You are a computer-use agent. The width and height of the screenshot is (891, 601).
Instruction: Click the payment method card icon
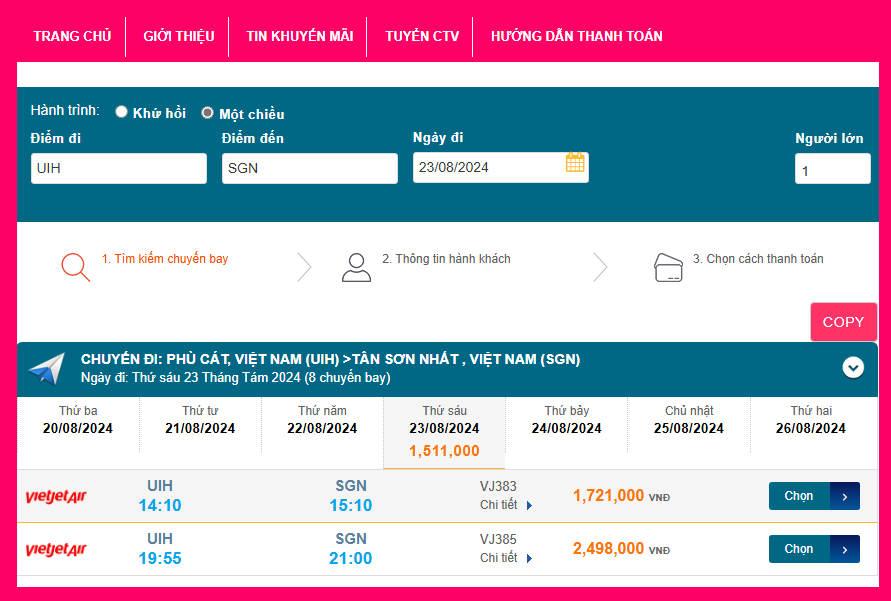pos(668,267)
